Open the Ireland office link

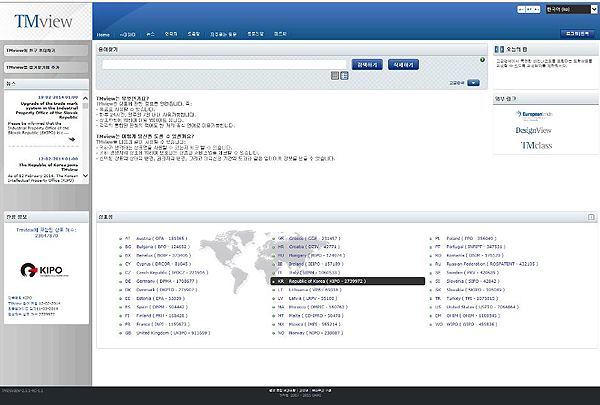pyautogui.click(x=316, y=264)
